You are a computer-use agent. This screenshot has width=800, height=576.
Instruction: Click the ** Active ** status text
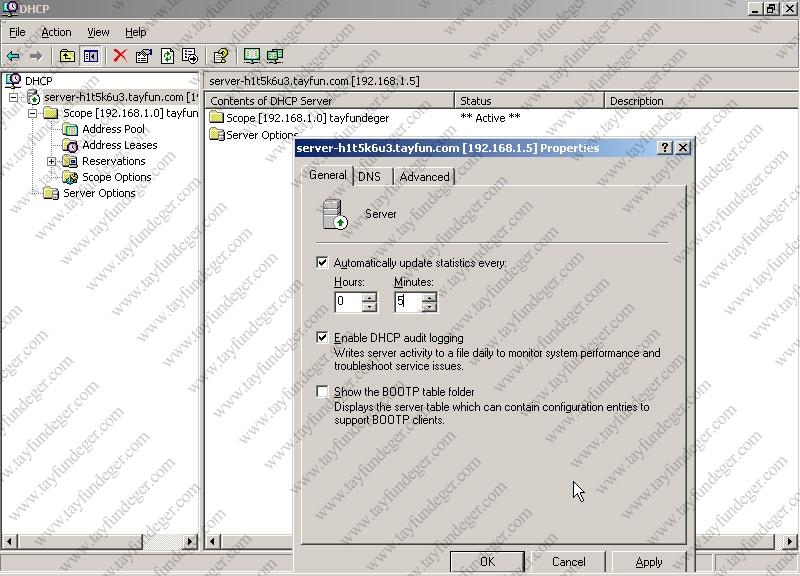pyautogui.click(x=490, y=118)
